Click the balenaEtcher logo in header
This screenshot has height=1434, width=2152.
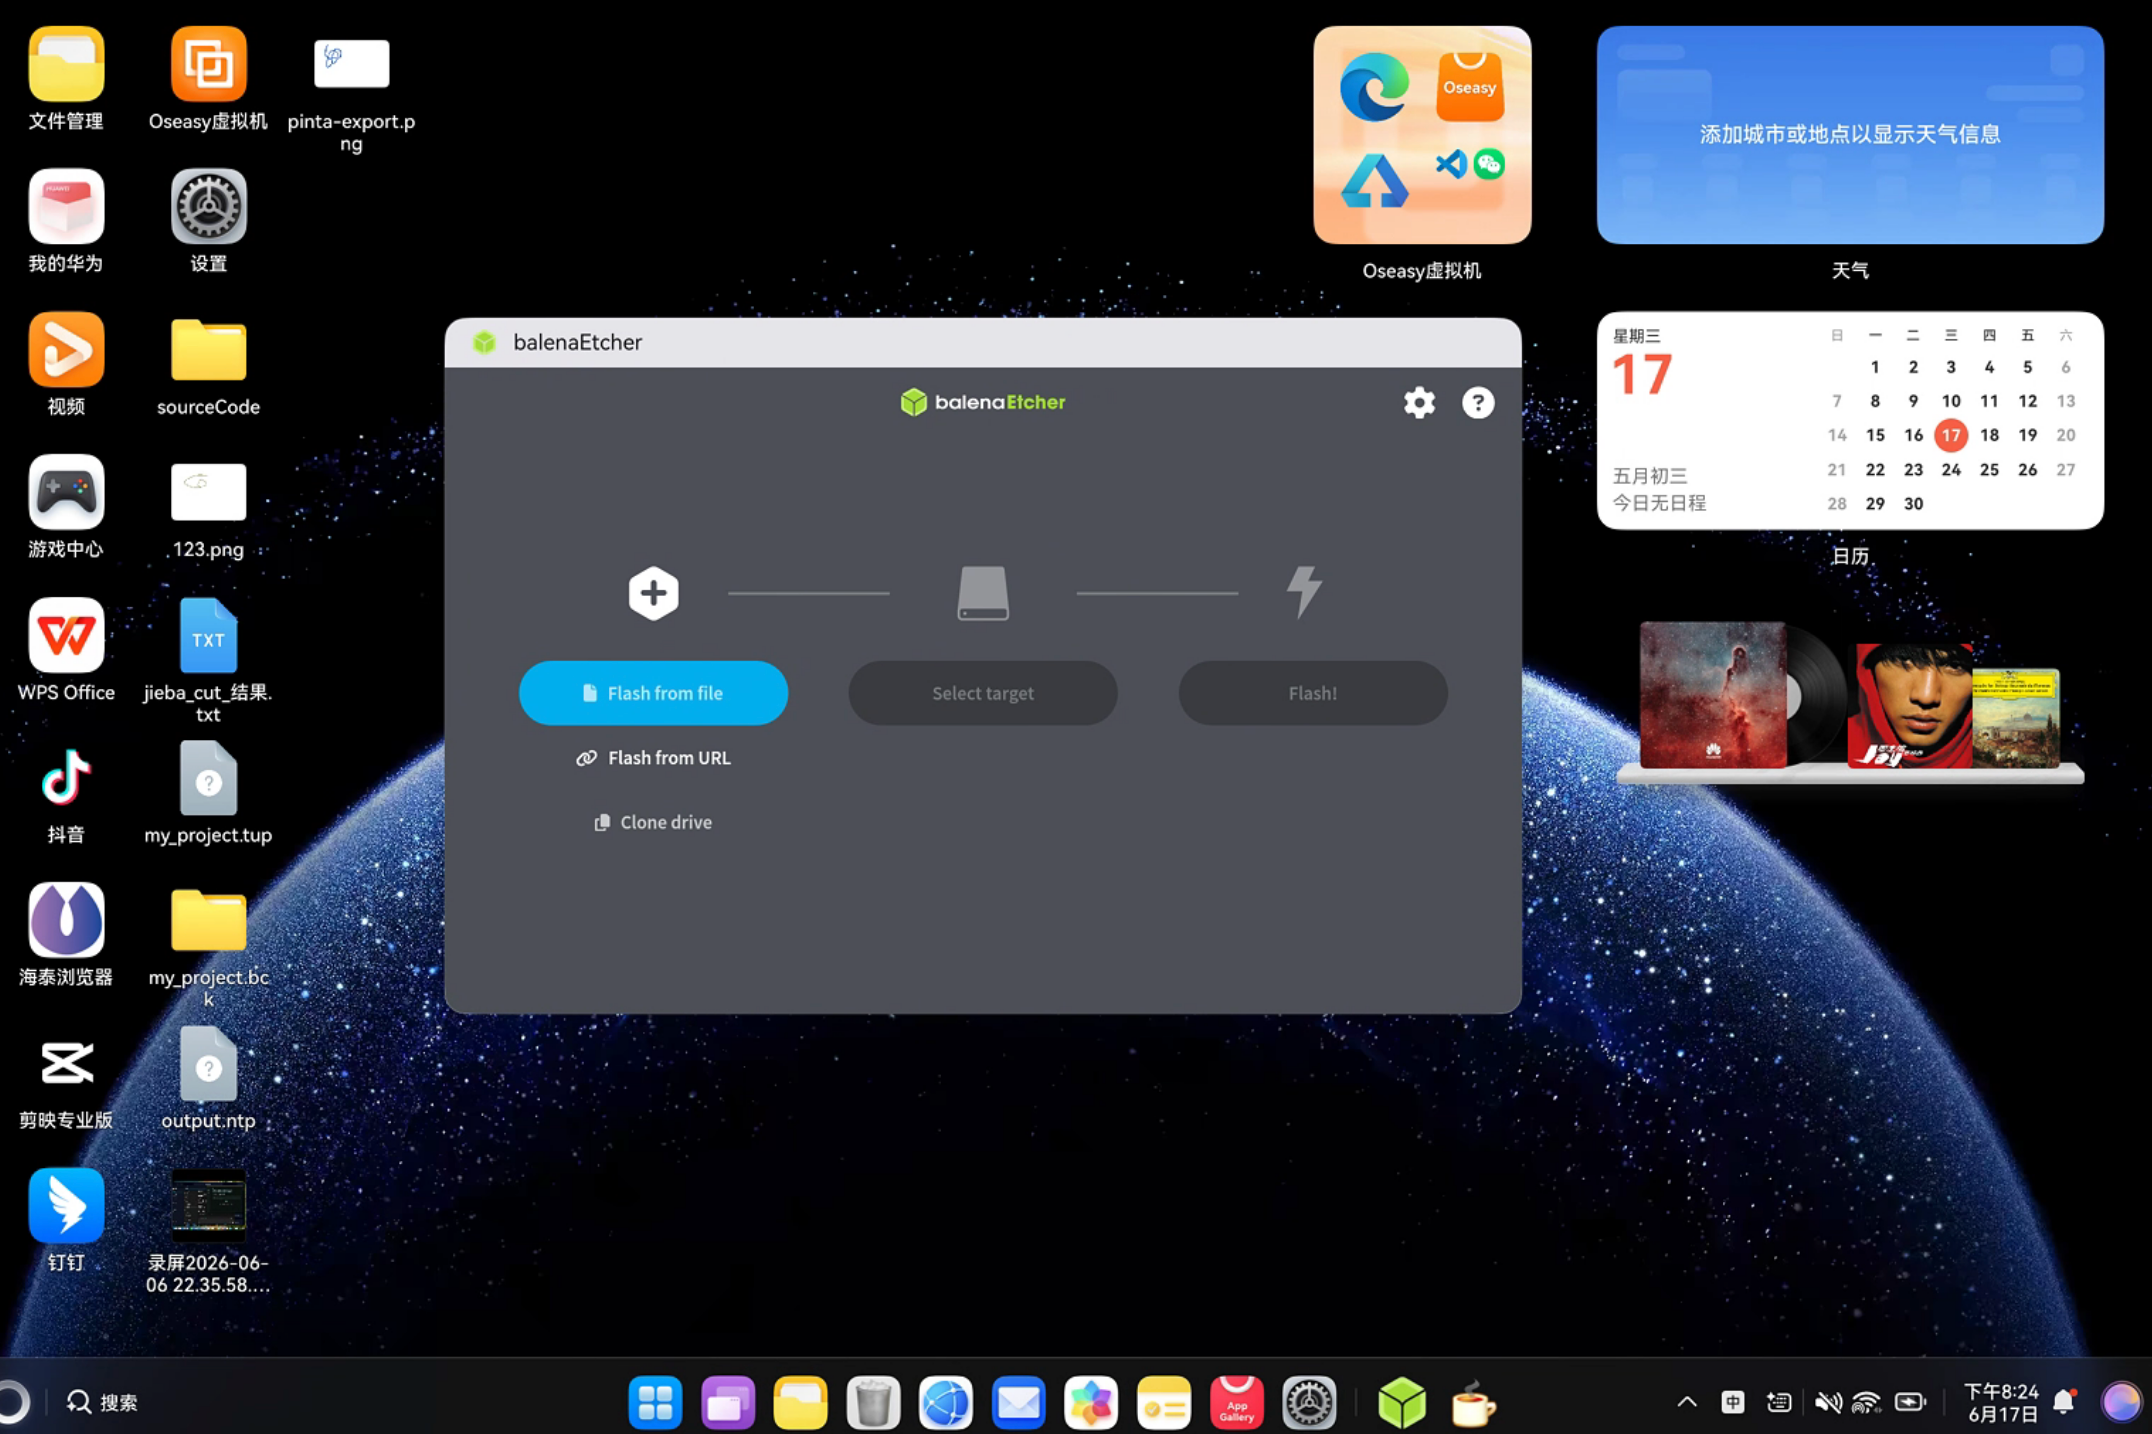pyautogui.click(x=983, y=402)
